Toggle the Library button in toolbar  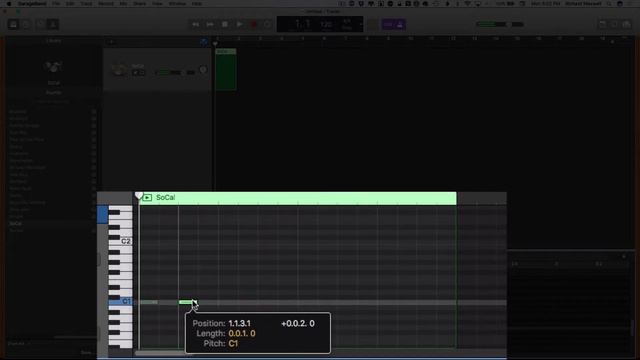click(13, 24)
